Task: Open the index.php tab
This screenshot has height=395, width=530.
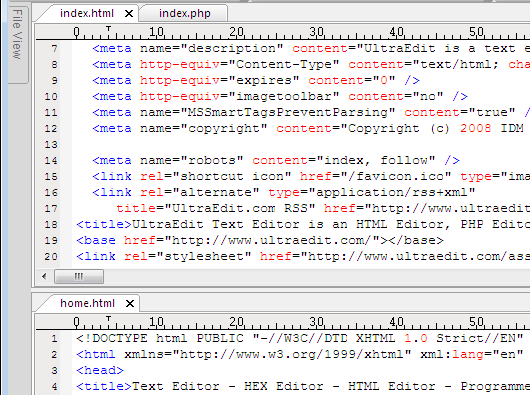Action: click(x=185, y=14)
